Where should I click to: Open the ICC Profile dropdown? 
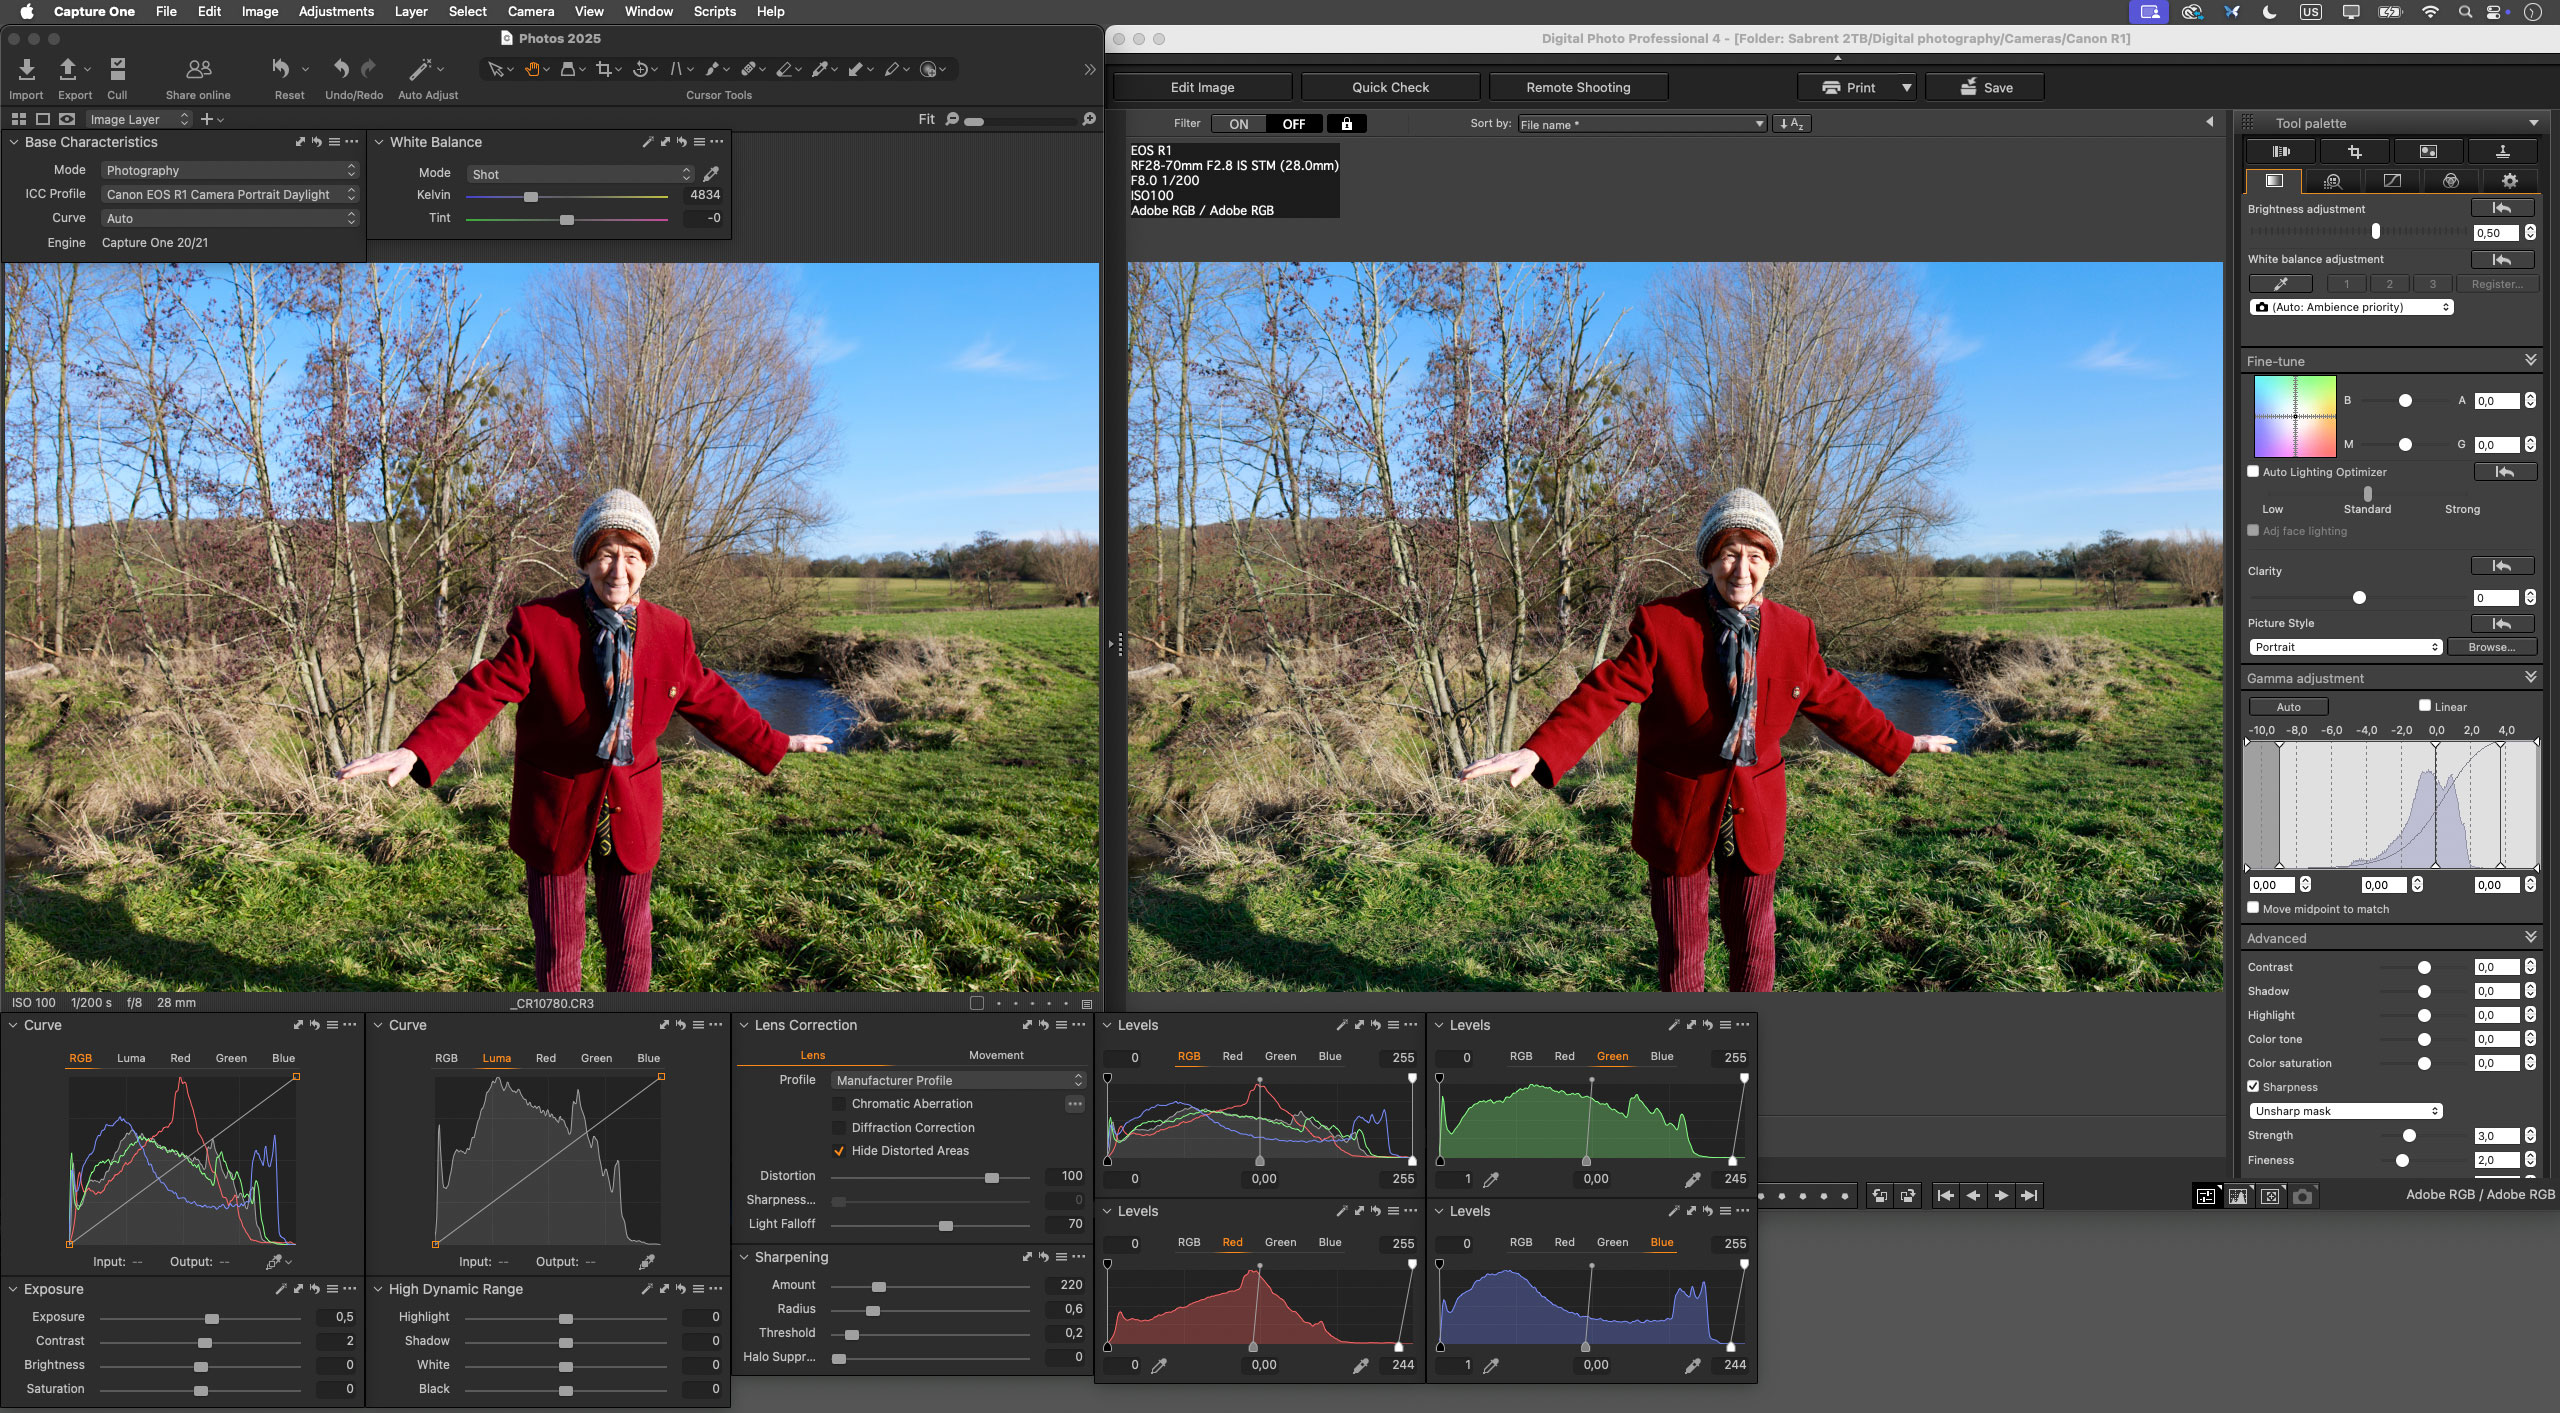click(x=229, y=194)
